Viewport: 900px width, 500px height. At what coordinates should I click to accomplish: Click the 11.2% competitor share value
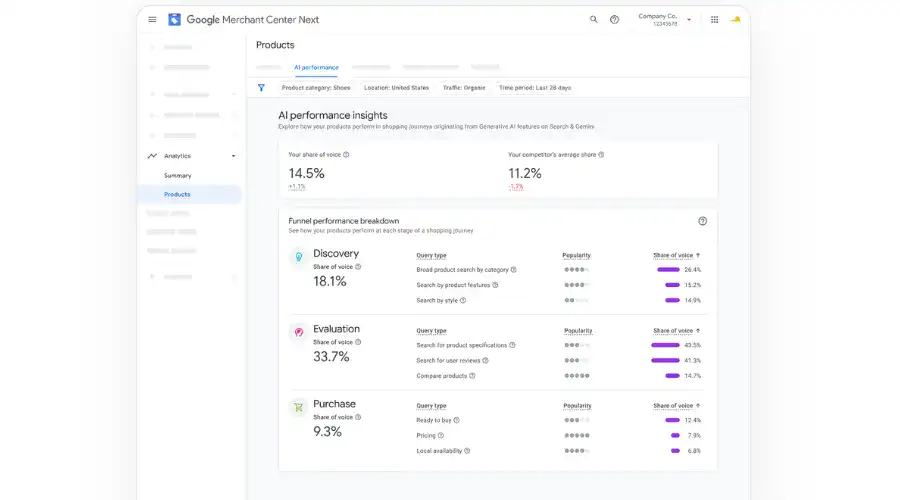pyautogui.click(x=525, y=173)
